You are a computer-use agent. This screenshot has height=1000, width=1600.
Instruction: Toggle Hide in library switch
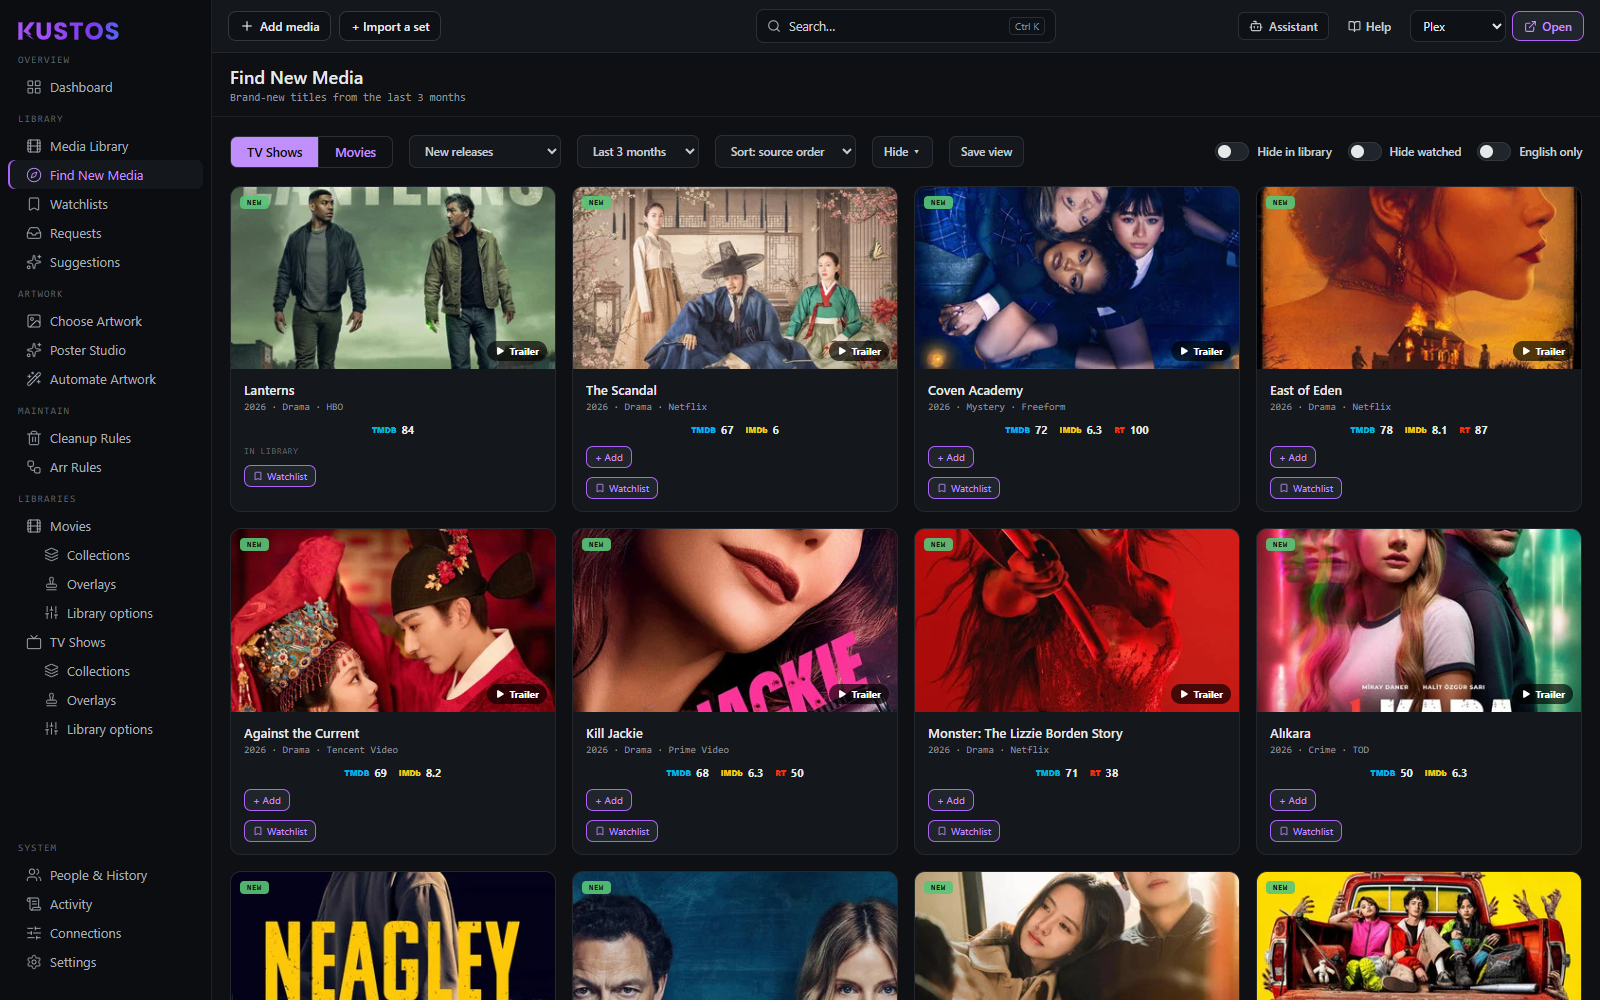[x=1231, y=151]
